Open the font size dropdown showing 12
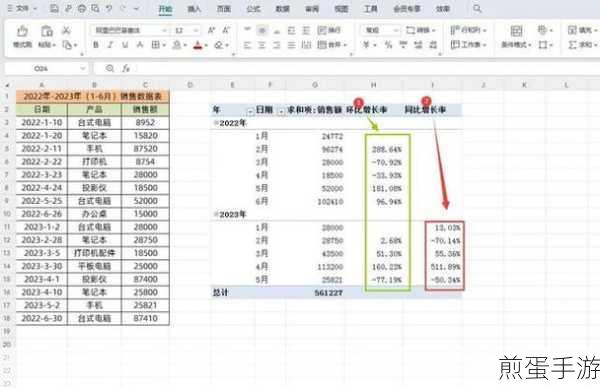 196,30
